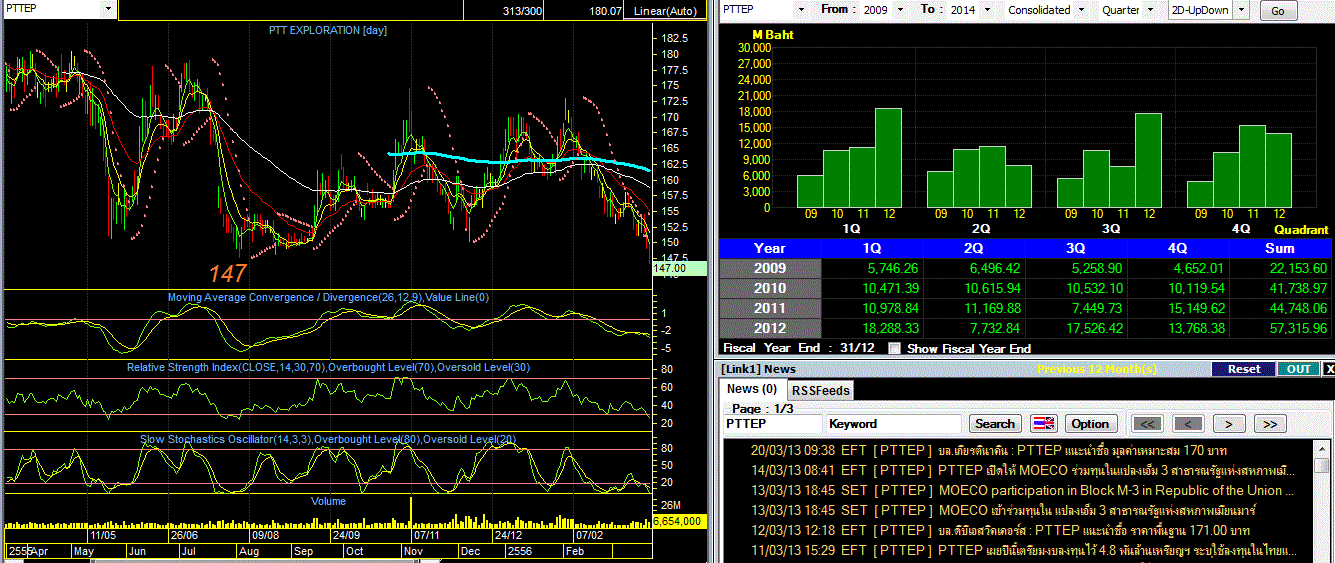
Task: Click the Keyword input field
Action: (893, 424)
